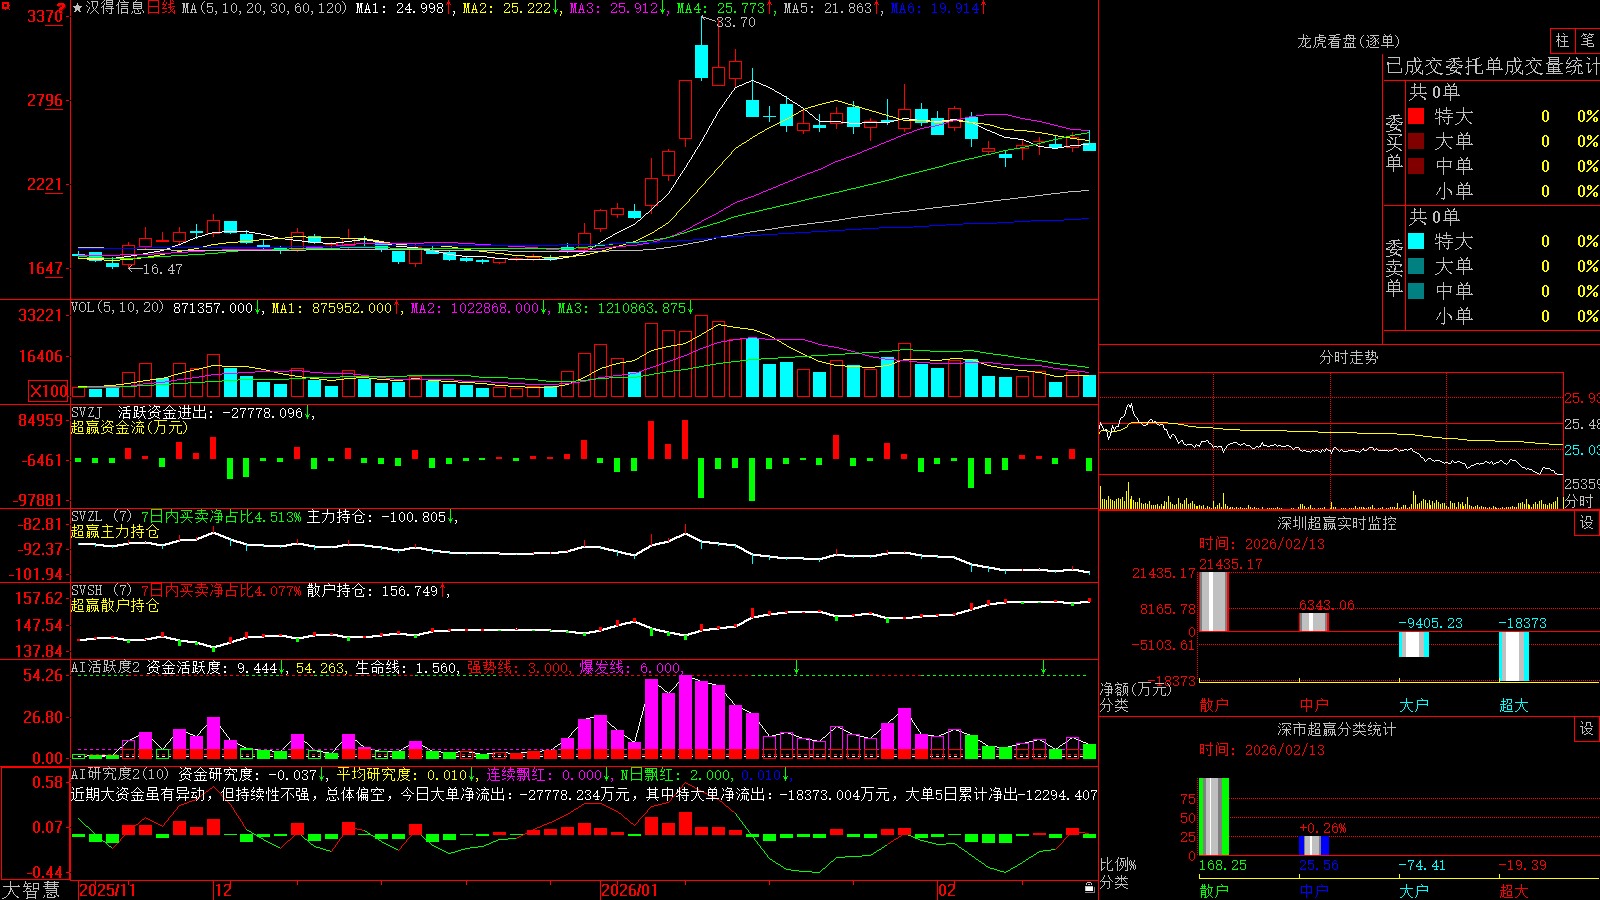Click the MA(5,10,20,30,60,120) indicator parameters
Image resolution: width=1600 pixels, height=900 pixels.
[x=264, y=8]
